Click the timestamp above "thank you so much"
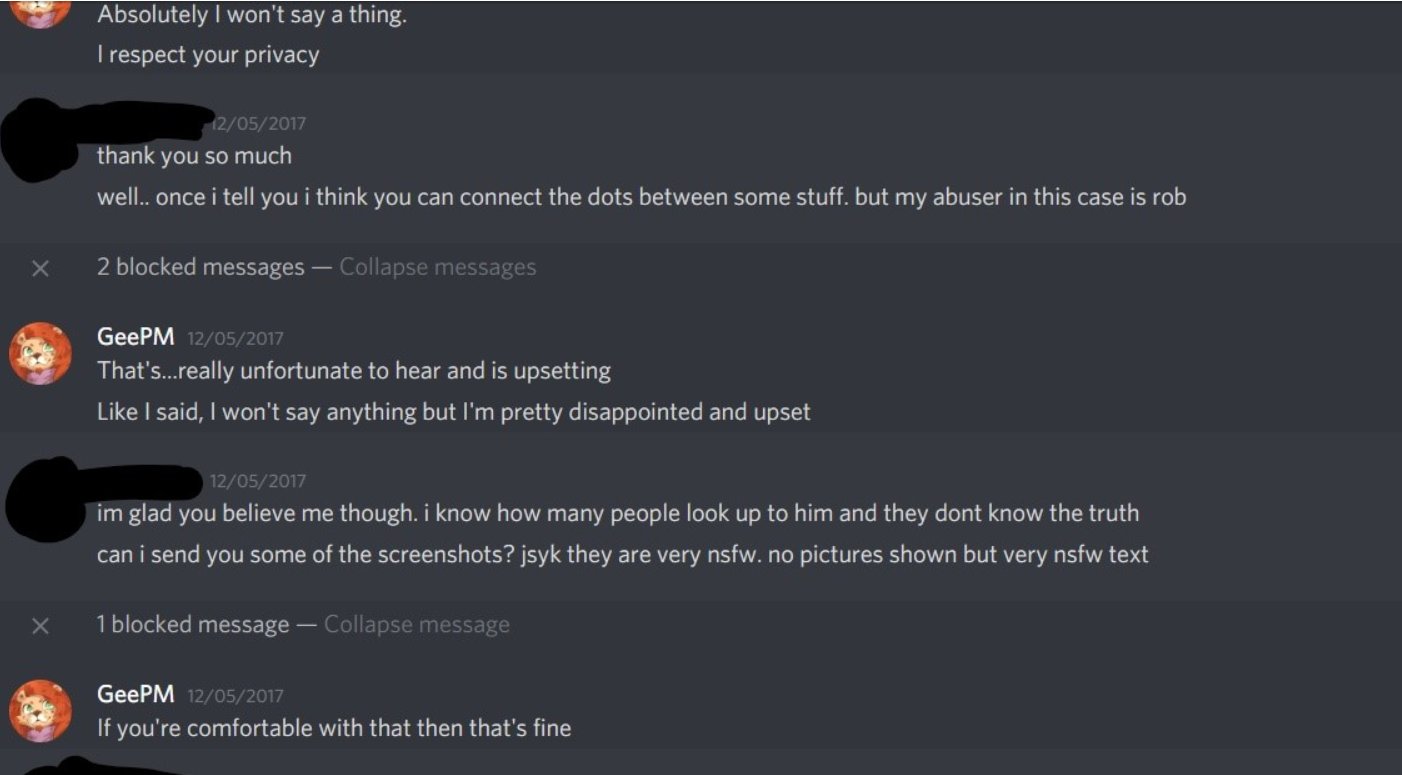This screenshot has height=775, width=1402. coord(258,124)
